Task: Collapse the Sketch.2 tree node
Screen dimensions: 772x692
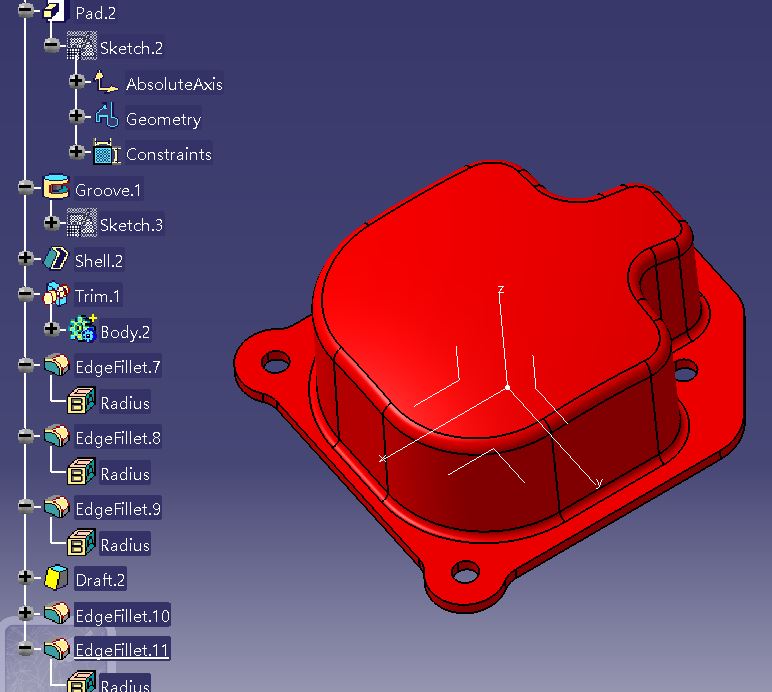Action: click(x=51, y=45)
